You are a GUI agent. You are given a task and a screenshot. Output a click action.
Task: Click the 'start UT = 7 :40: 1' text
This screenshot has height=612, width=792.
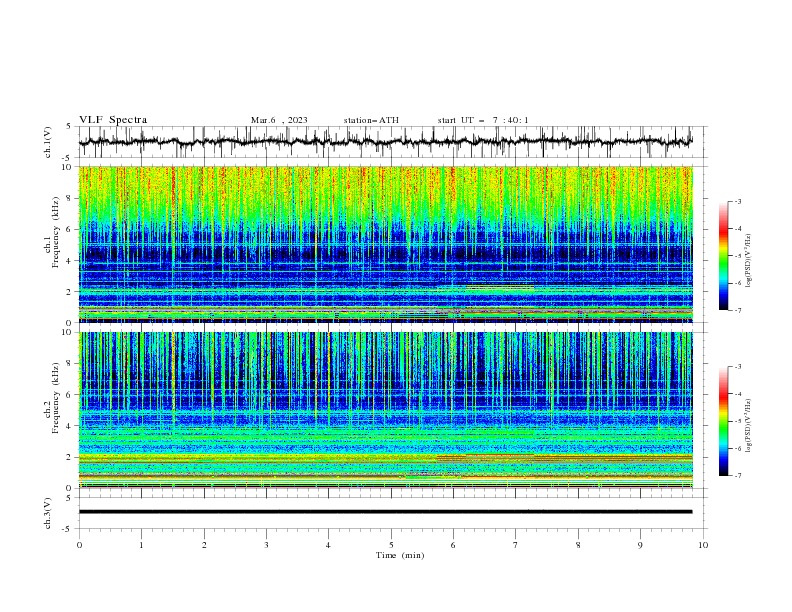coord(483,120)
